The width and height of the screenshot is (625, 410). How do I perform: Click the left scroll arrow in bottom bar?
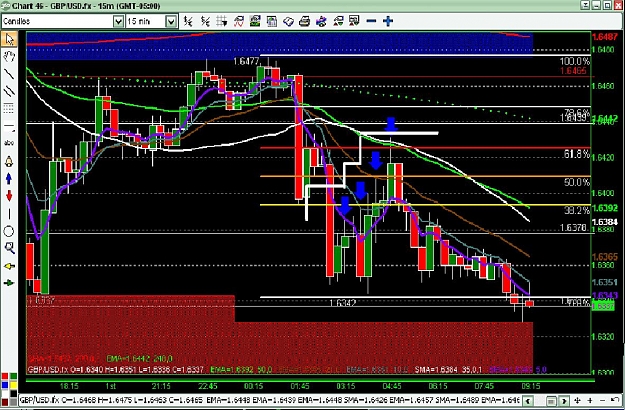click(528, 400)
